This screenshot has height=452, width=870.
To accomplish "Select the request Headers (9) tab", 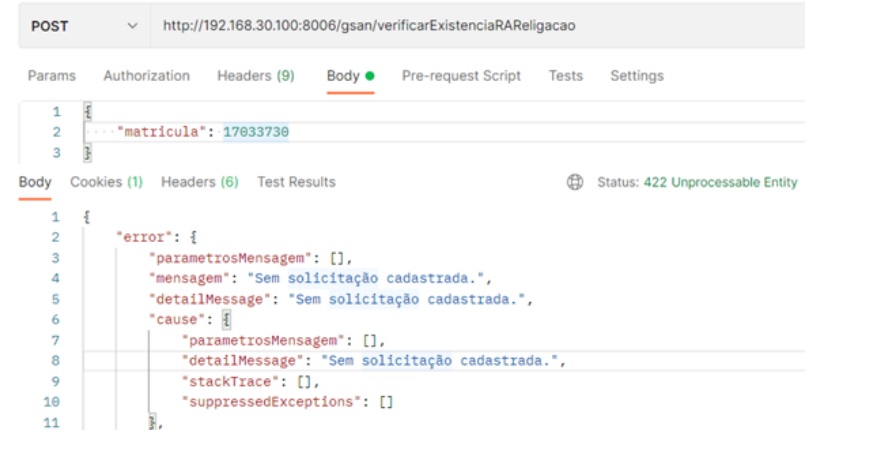I will point(255,76).
